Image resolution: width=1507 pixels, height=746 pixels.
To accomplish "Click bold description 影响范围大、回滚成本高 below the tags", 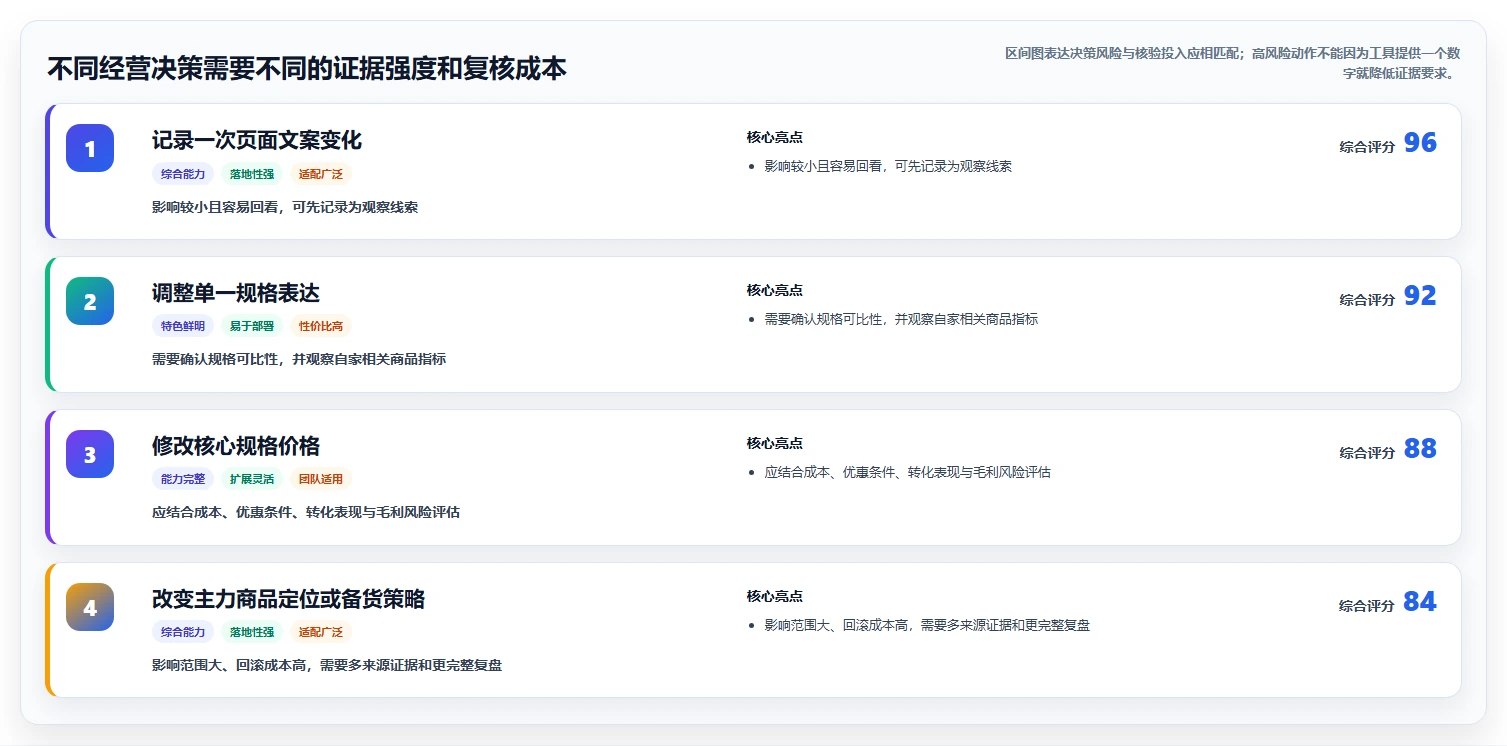I will (x=327, y=665).
